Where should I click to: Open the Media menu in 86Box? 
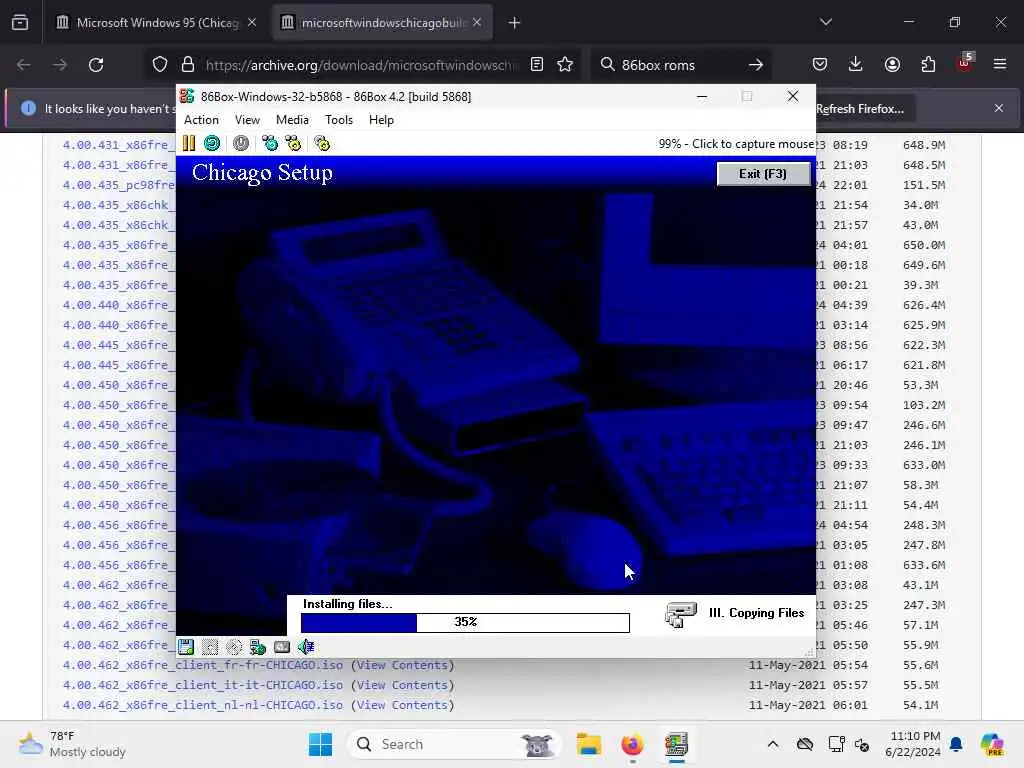click(292, 120)
